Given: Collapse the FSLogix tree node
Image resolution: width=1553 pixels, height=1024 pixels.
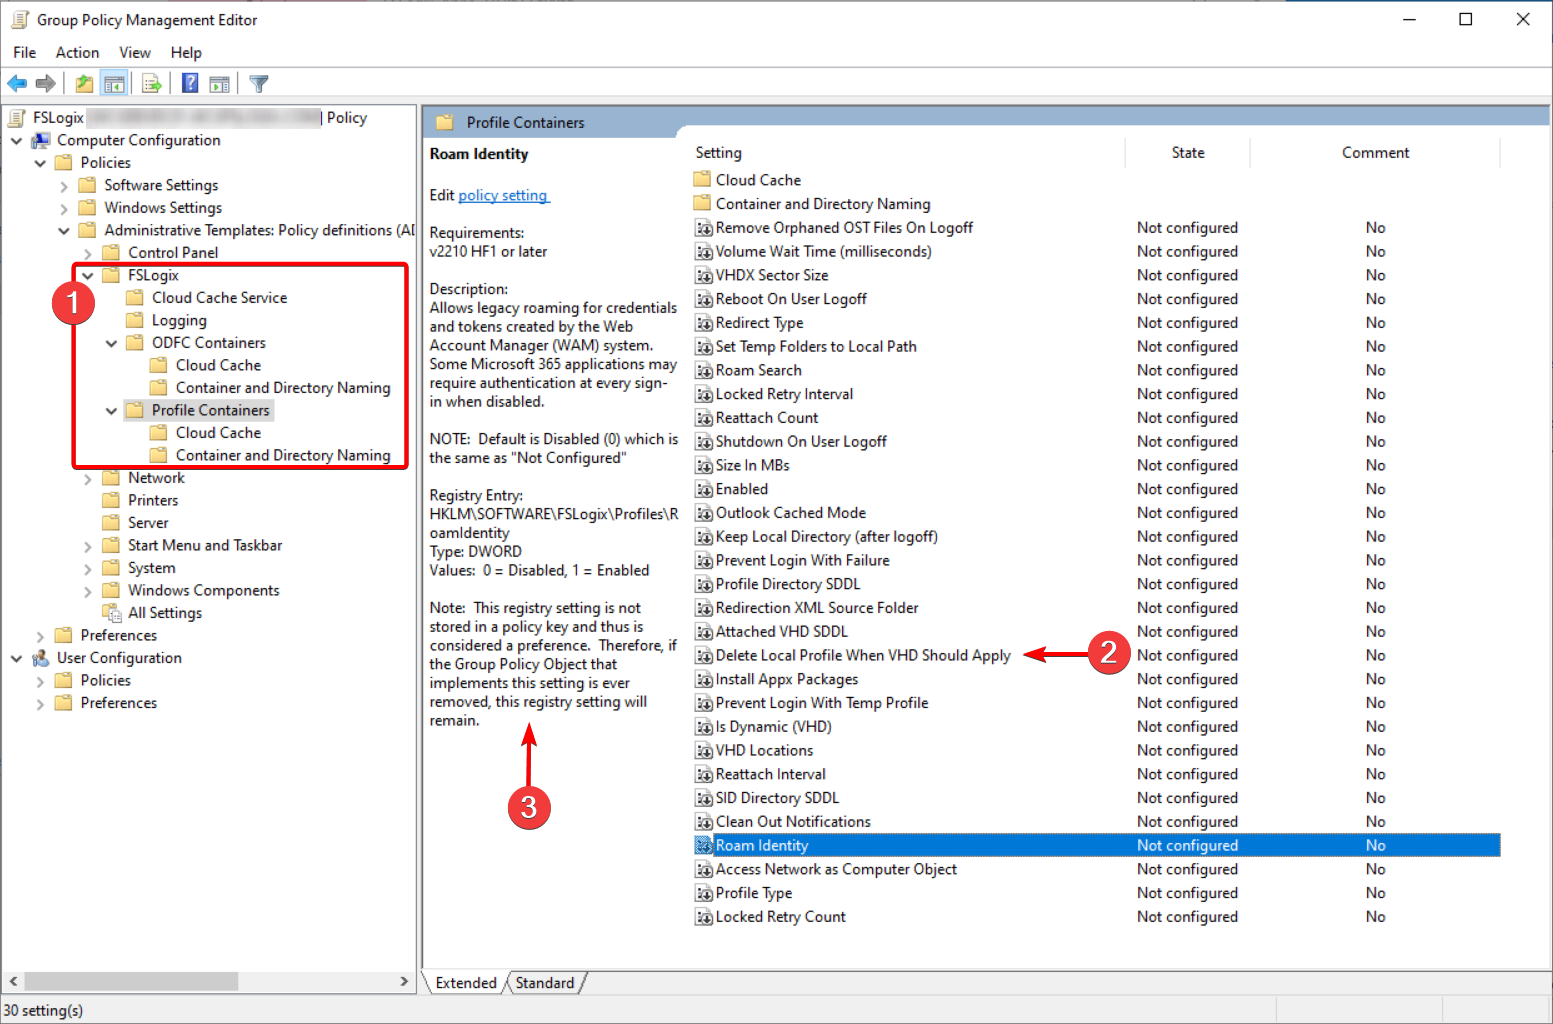Looking at the screenshot, I should pyautogui.click(x=88, y=276).
